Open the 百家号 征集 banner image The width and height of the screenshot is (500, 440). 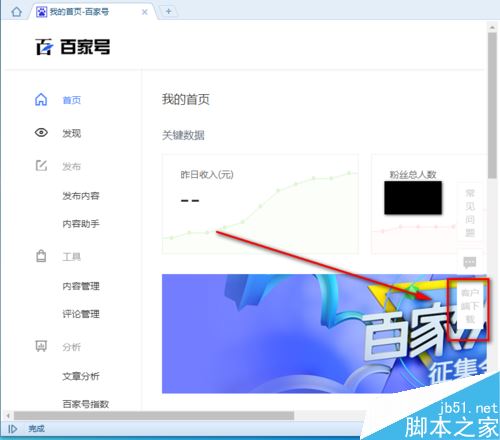point(324,333)
